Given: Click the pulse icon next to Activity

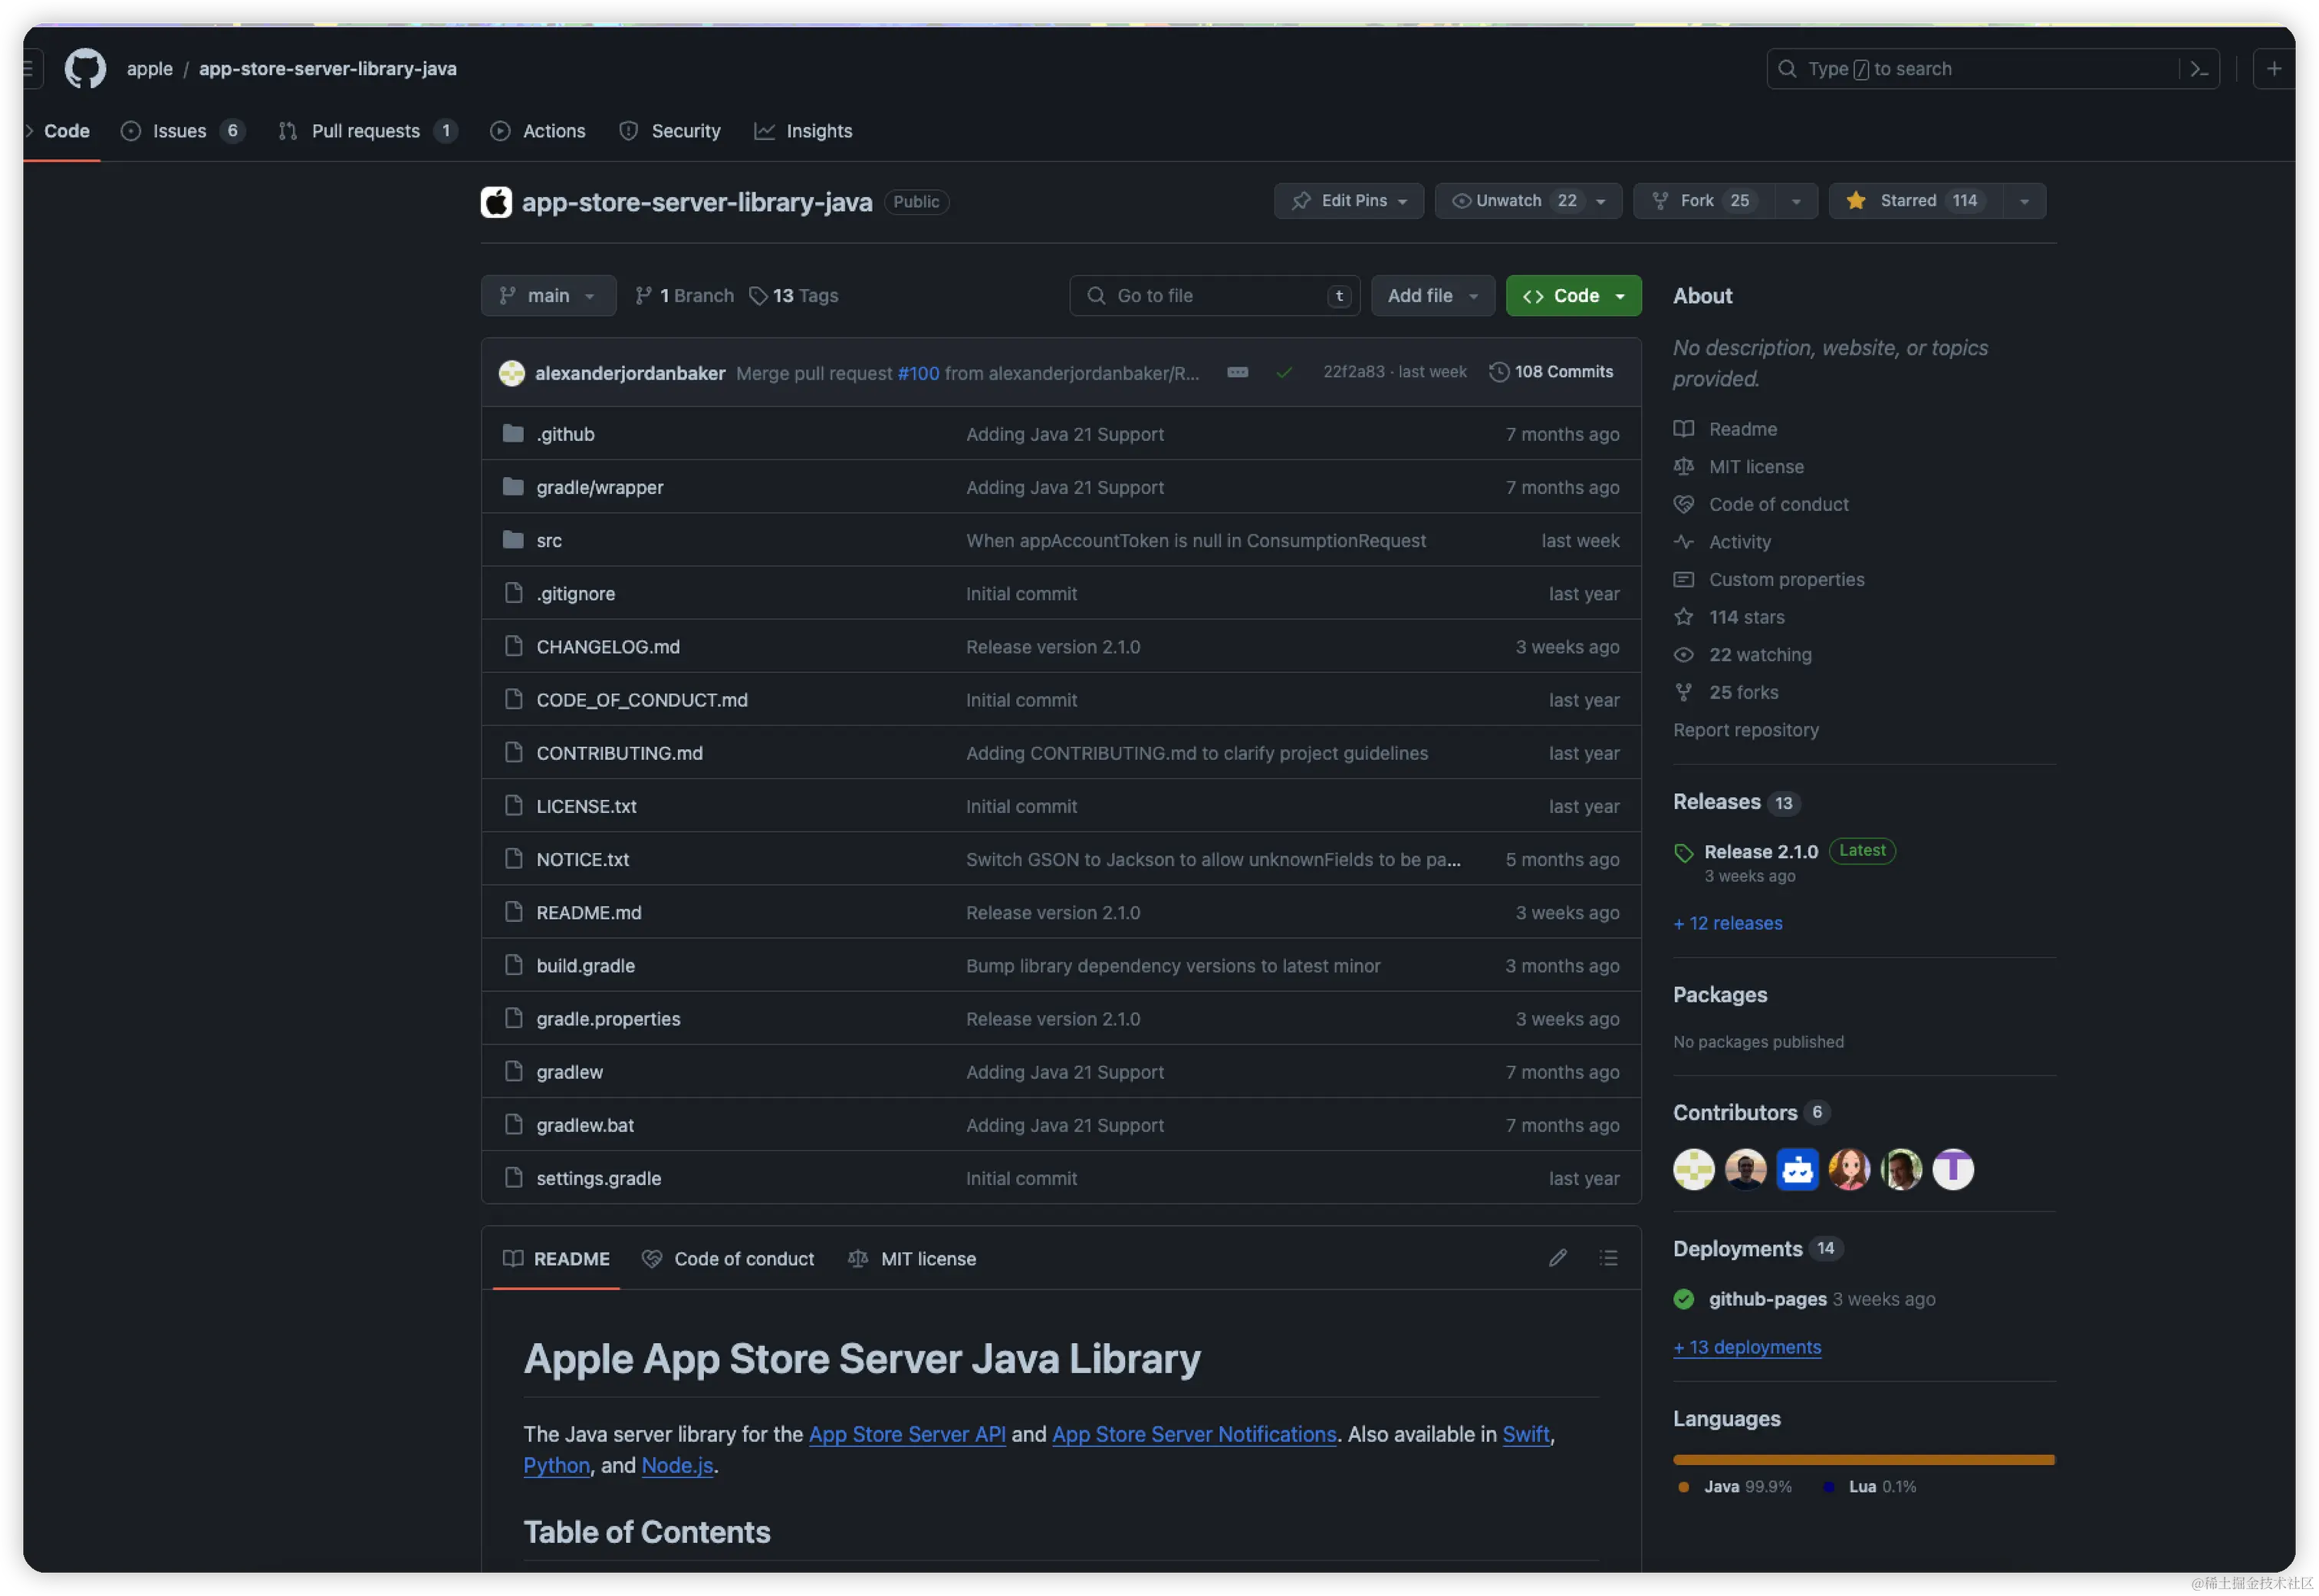Looking at the screenshot, I should (1684, 542).
